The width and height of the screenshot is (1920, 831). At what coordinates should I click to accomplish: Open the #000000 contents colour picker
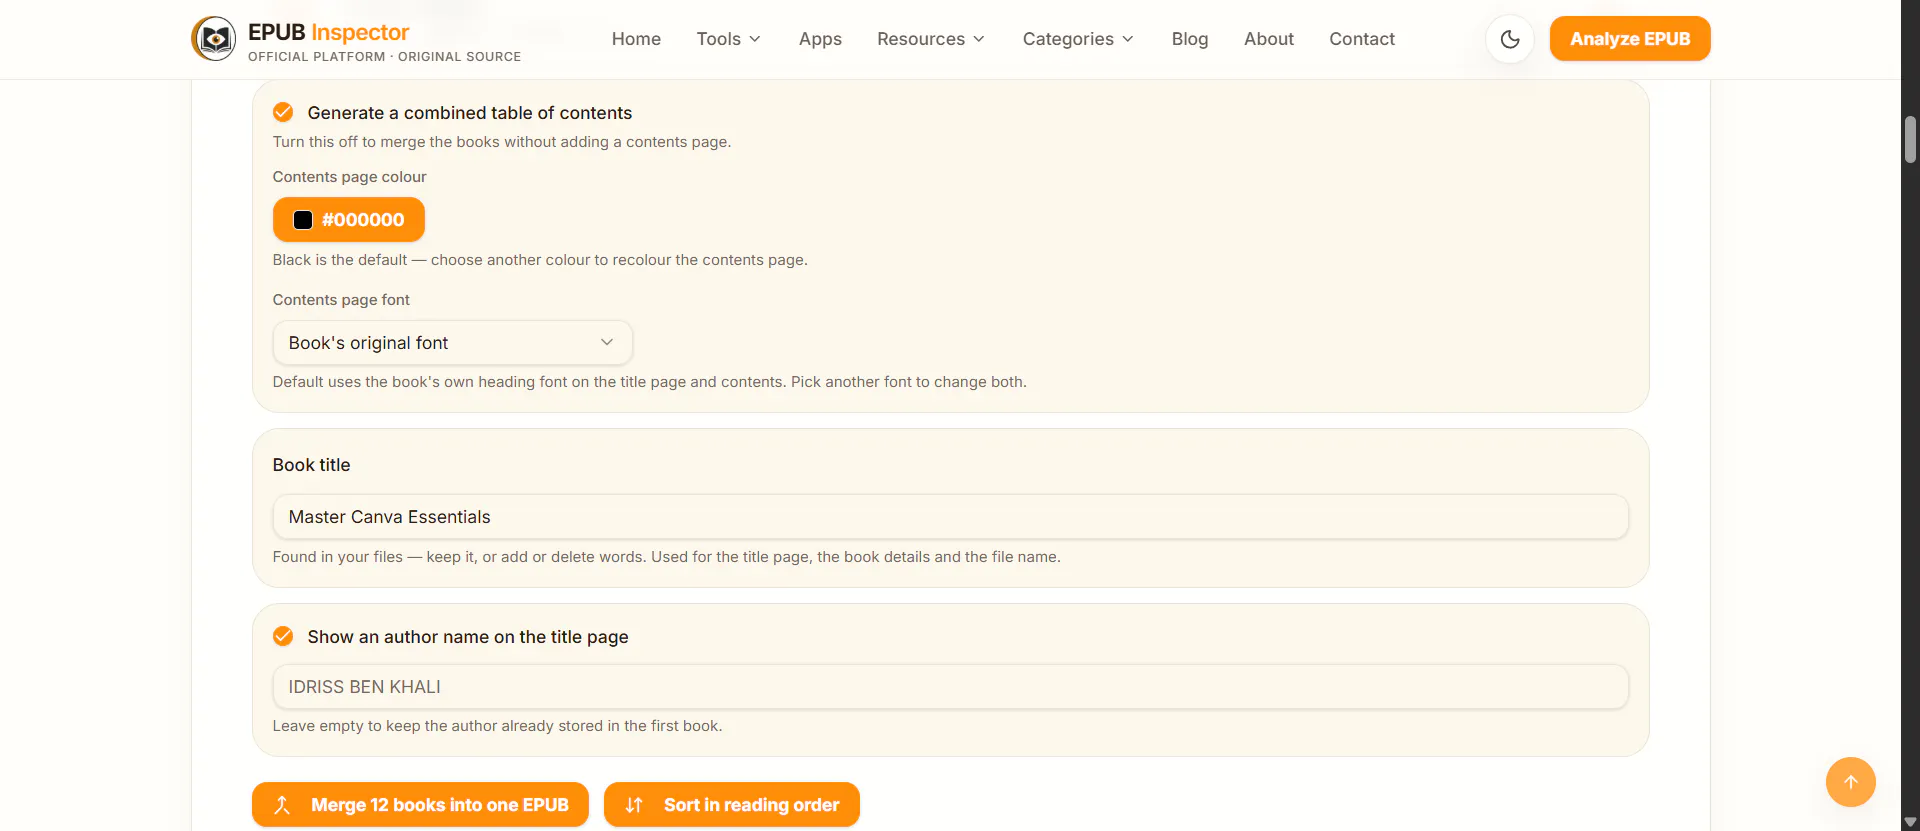point(349,220)
